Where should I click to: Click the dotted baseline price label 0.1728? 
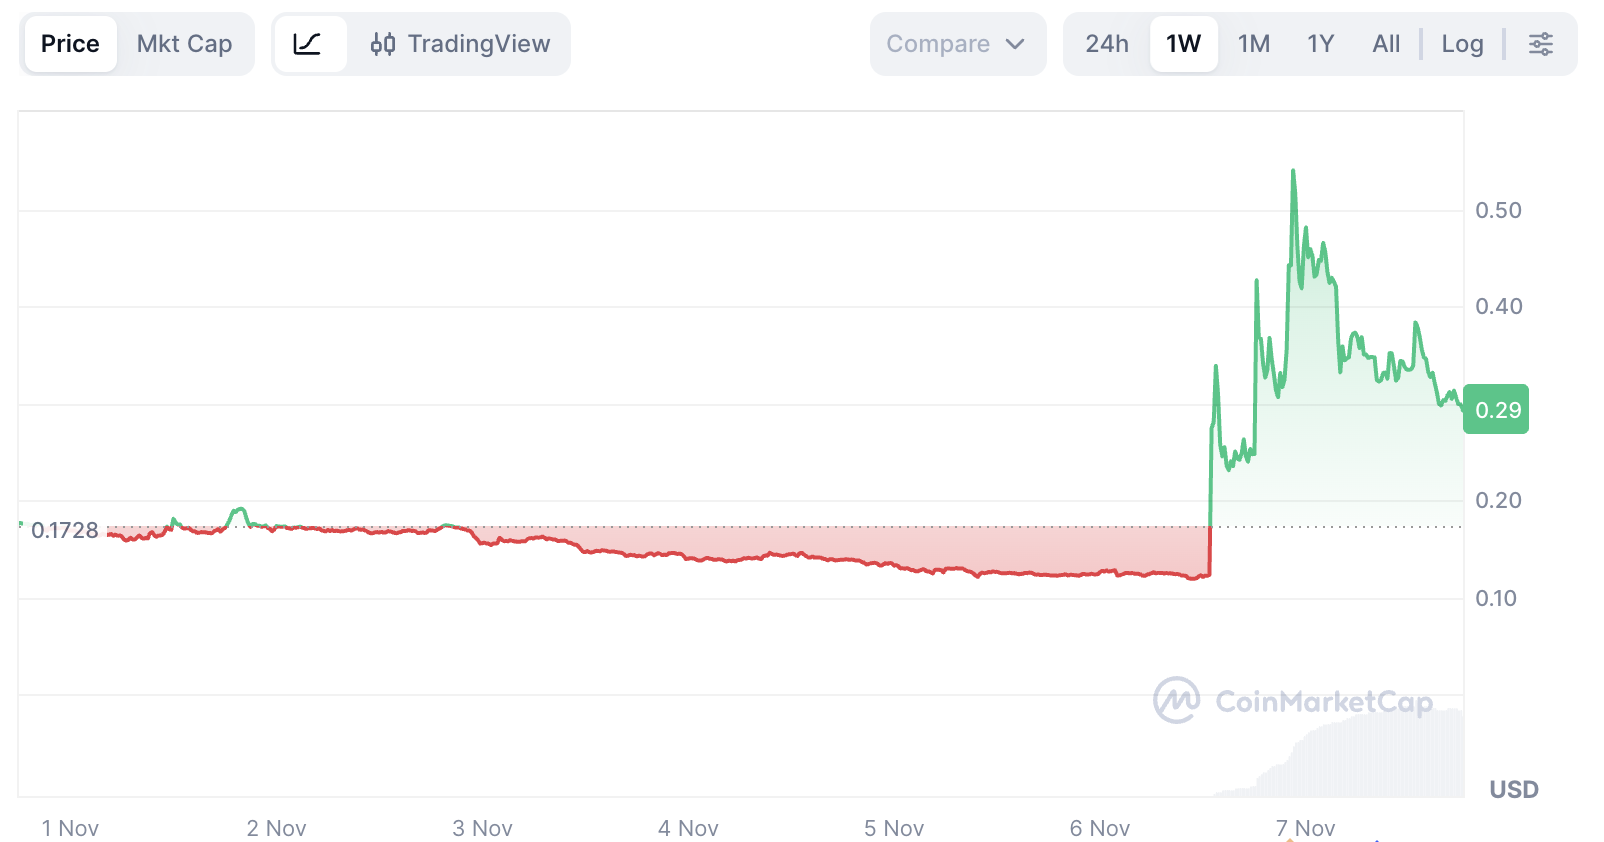coord(64,530)
